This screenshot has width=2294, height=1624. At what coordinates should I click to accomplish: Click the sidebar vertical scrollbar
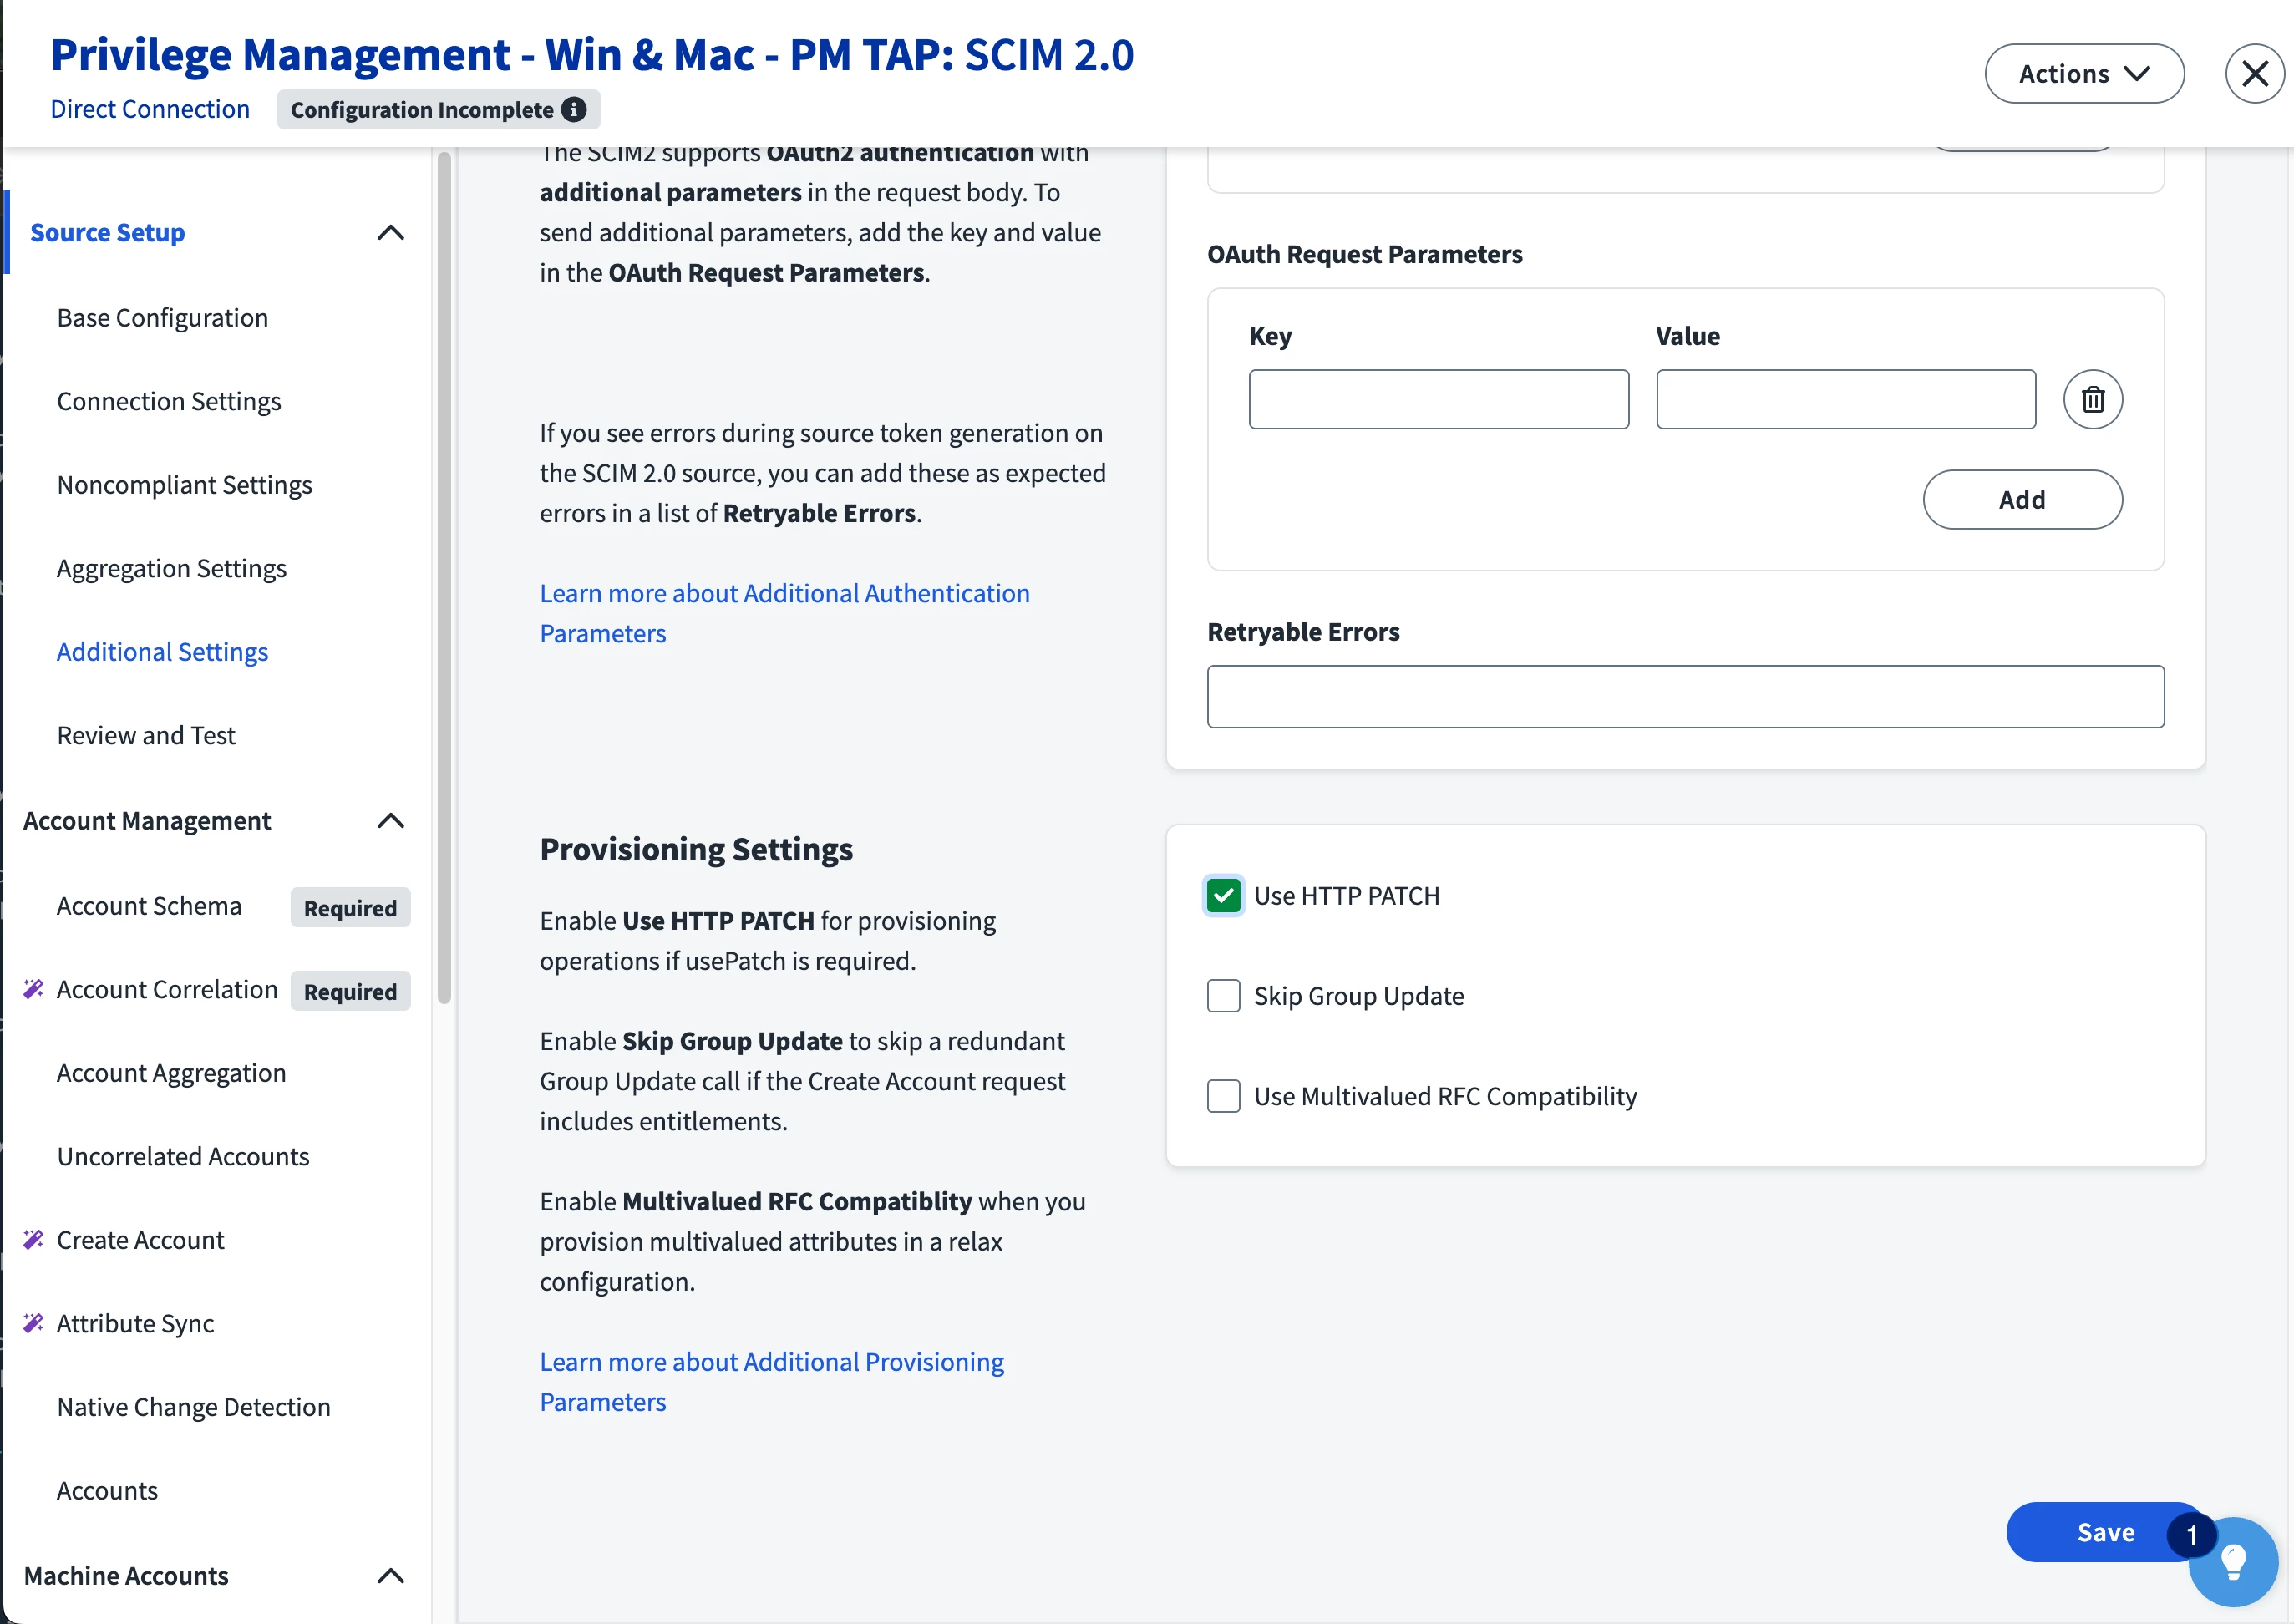click(444, 577)
